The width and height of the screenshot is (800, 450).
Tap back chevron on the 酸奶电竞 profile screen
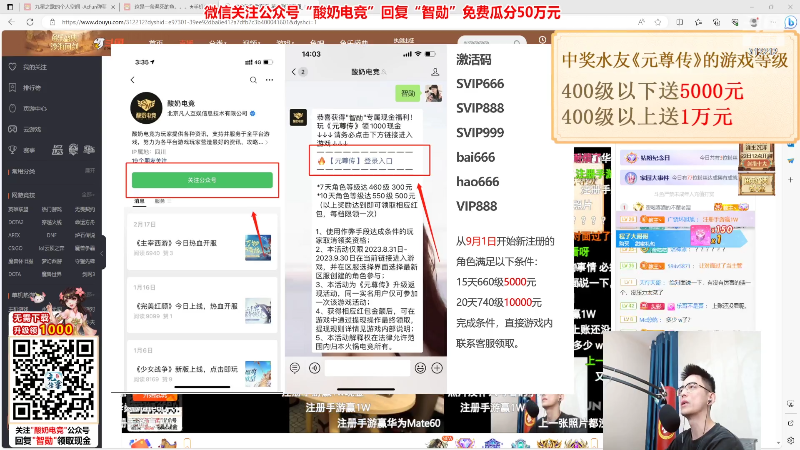[x=133, y=80]
